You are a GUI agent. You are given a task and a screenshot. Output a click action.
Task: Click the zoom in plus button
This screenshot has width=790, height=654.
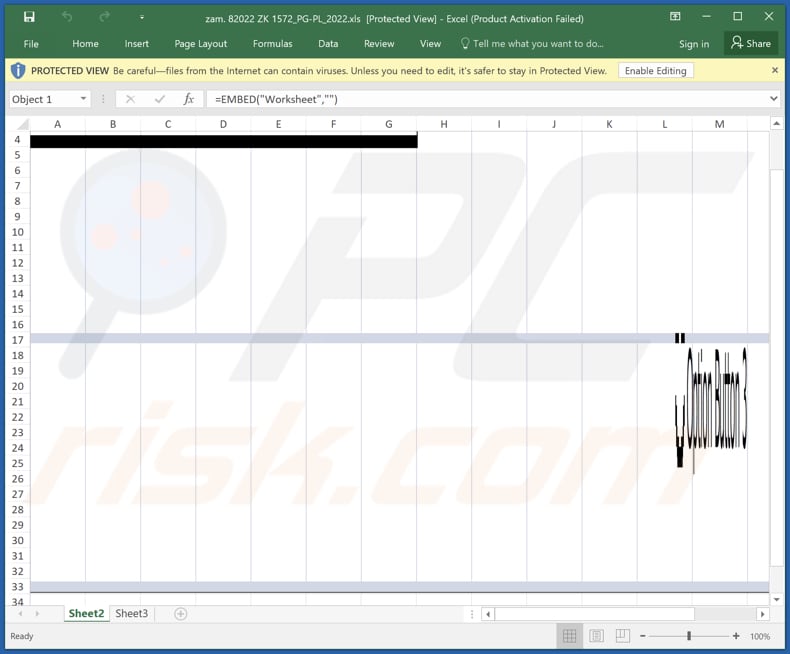pyautogui.click(x=736, y=636)
